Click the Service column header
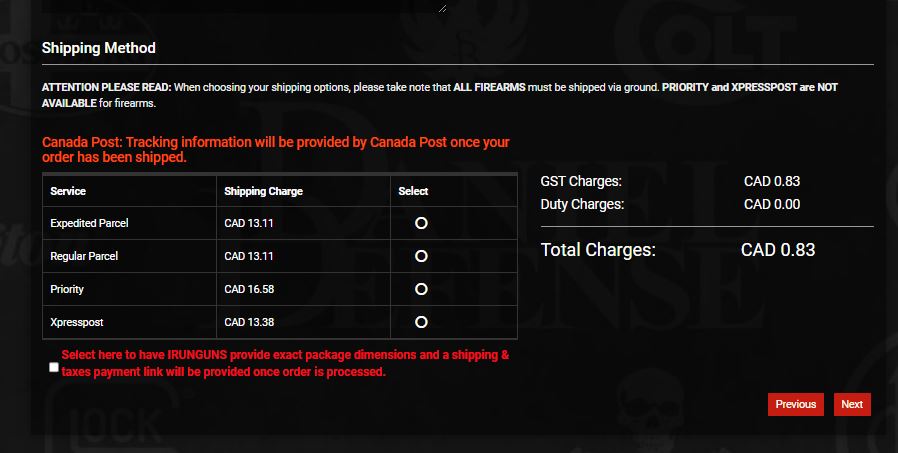 coord(68,191)
